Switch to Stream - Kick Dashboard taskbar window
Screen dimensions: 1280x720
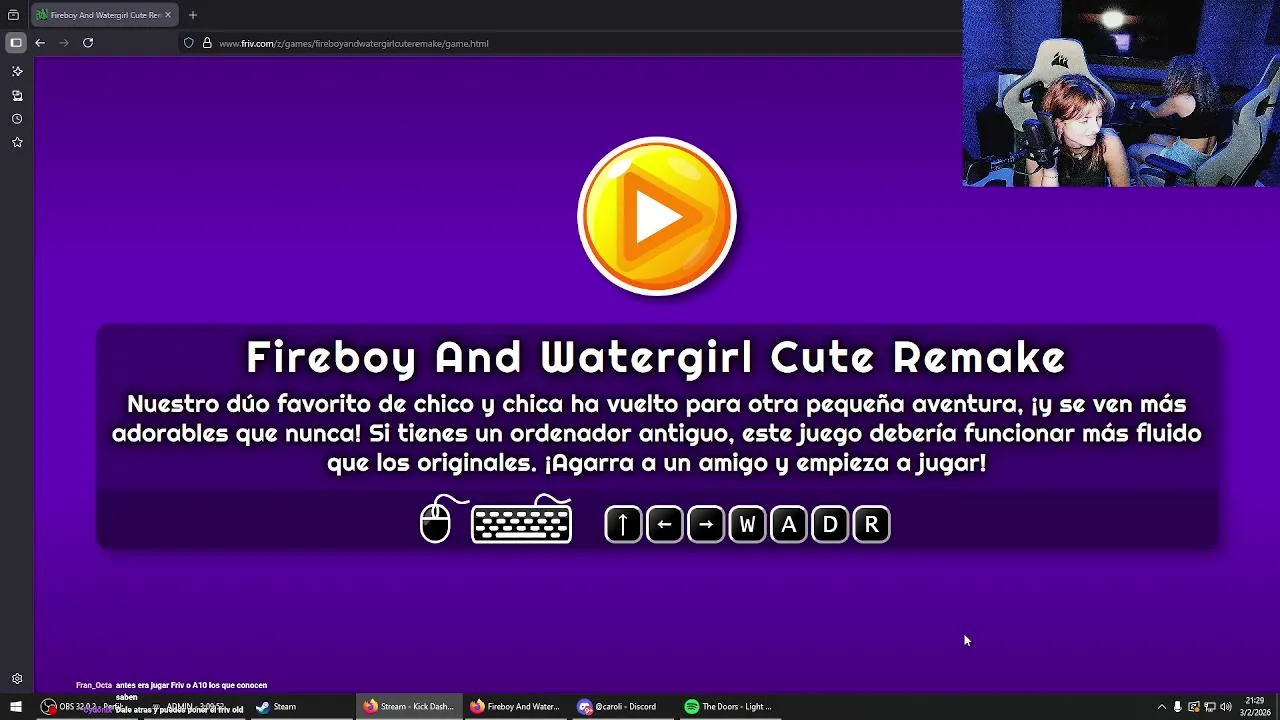pyautogui.click(x=408, y=706)
